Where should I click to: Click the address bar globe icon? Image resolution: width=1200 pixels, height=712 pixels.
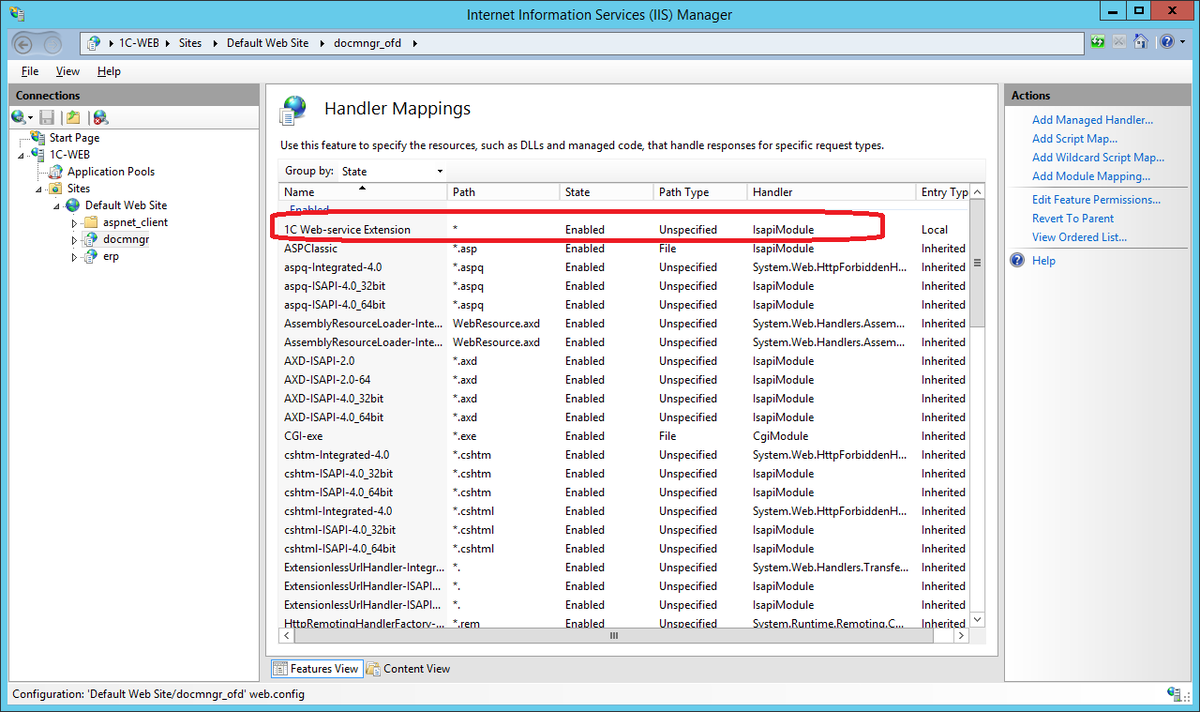tap(94, 43)
